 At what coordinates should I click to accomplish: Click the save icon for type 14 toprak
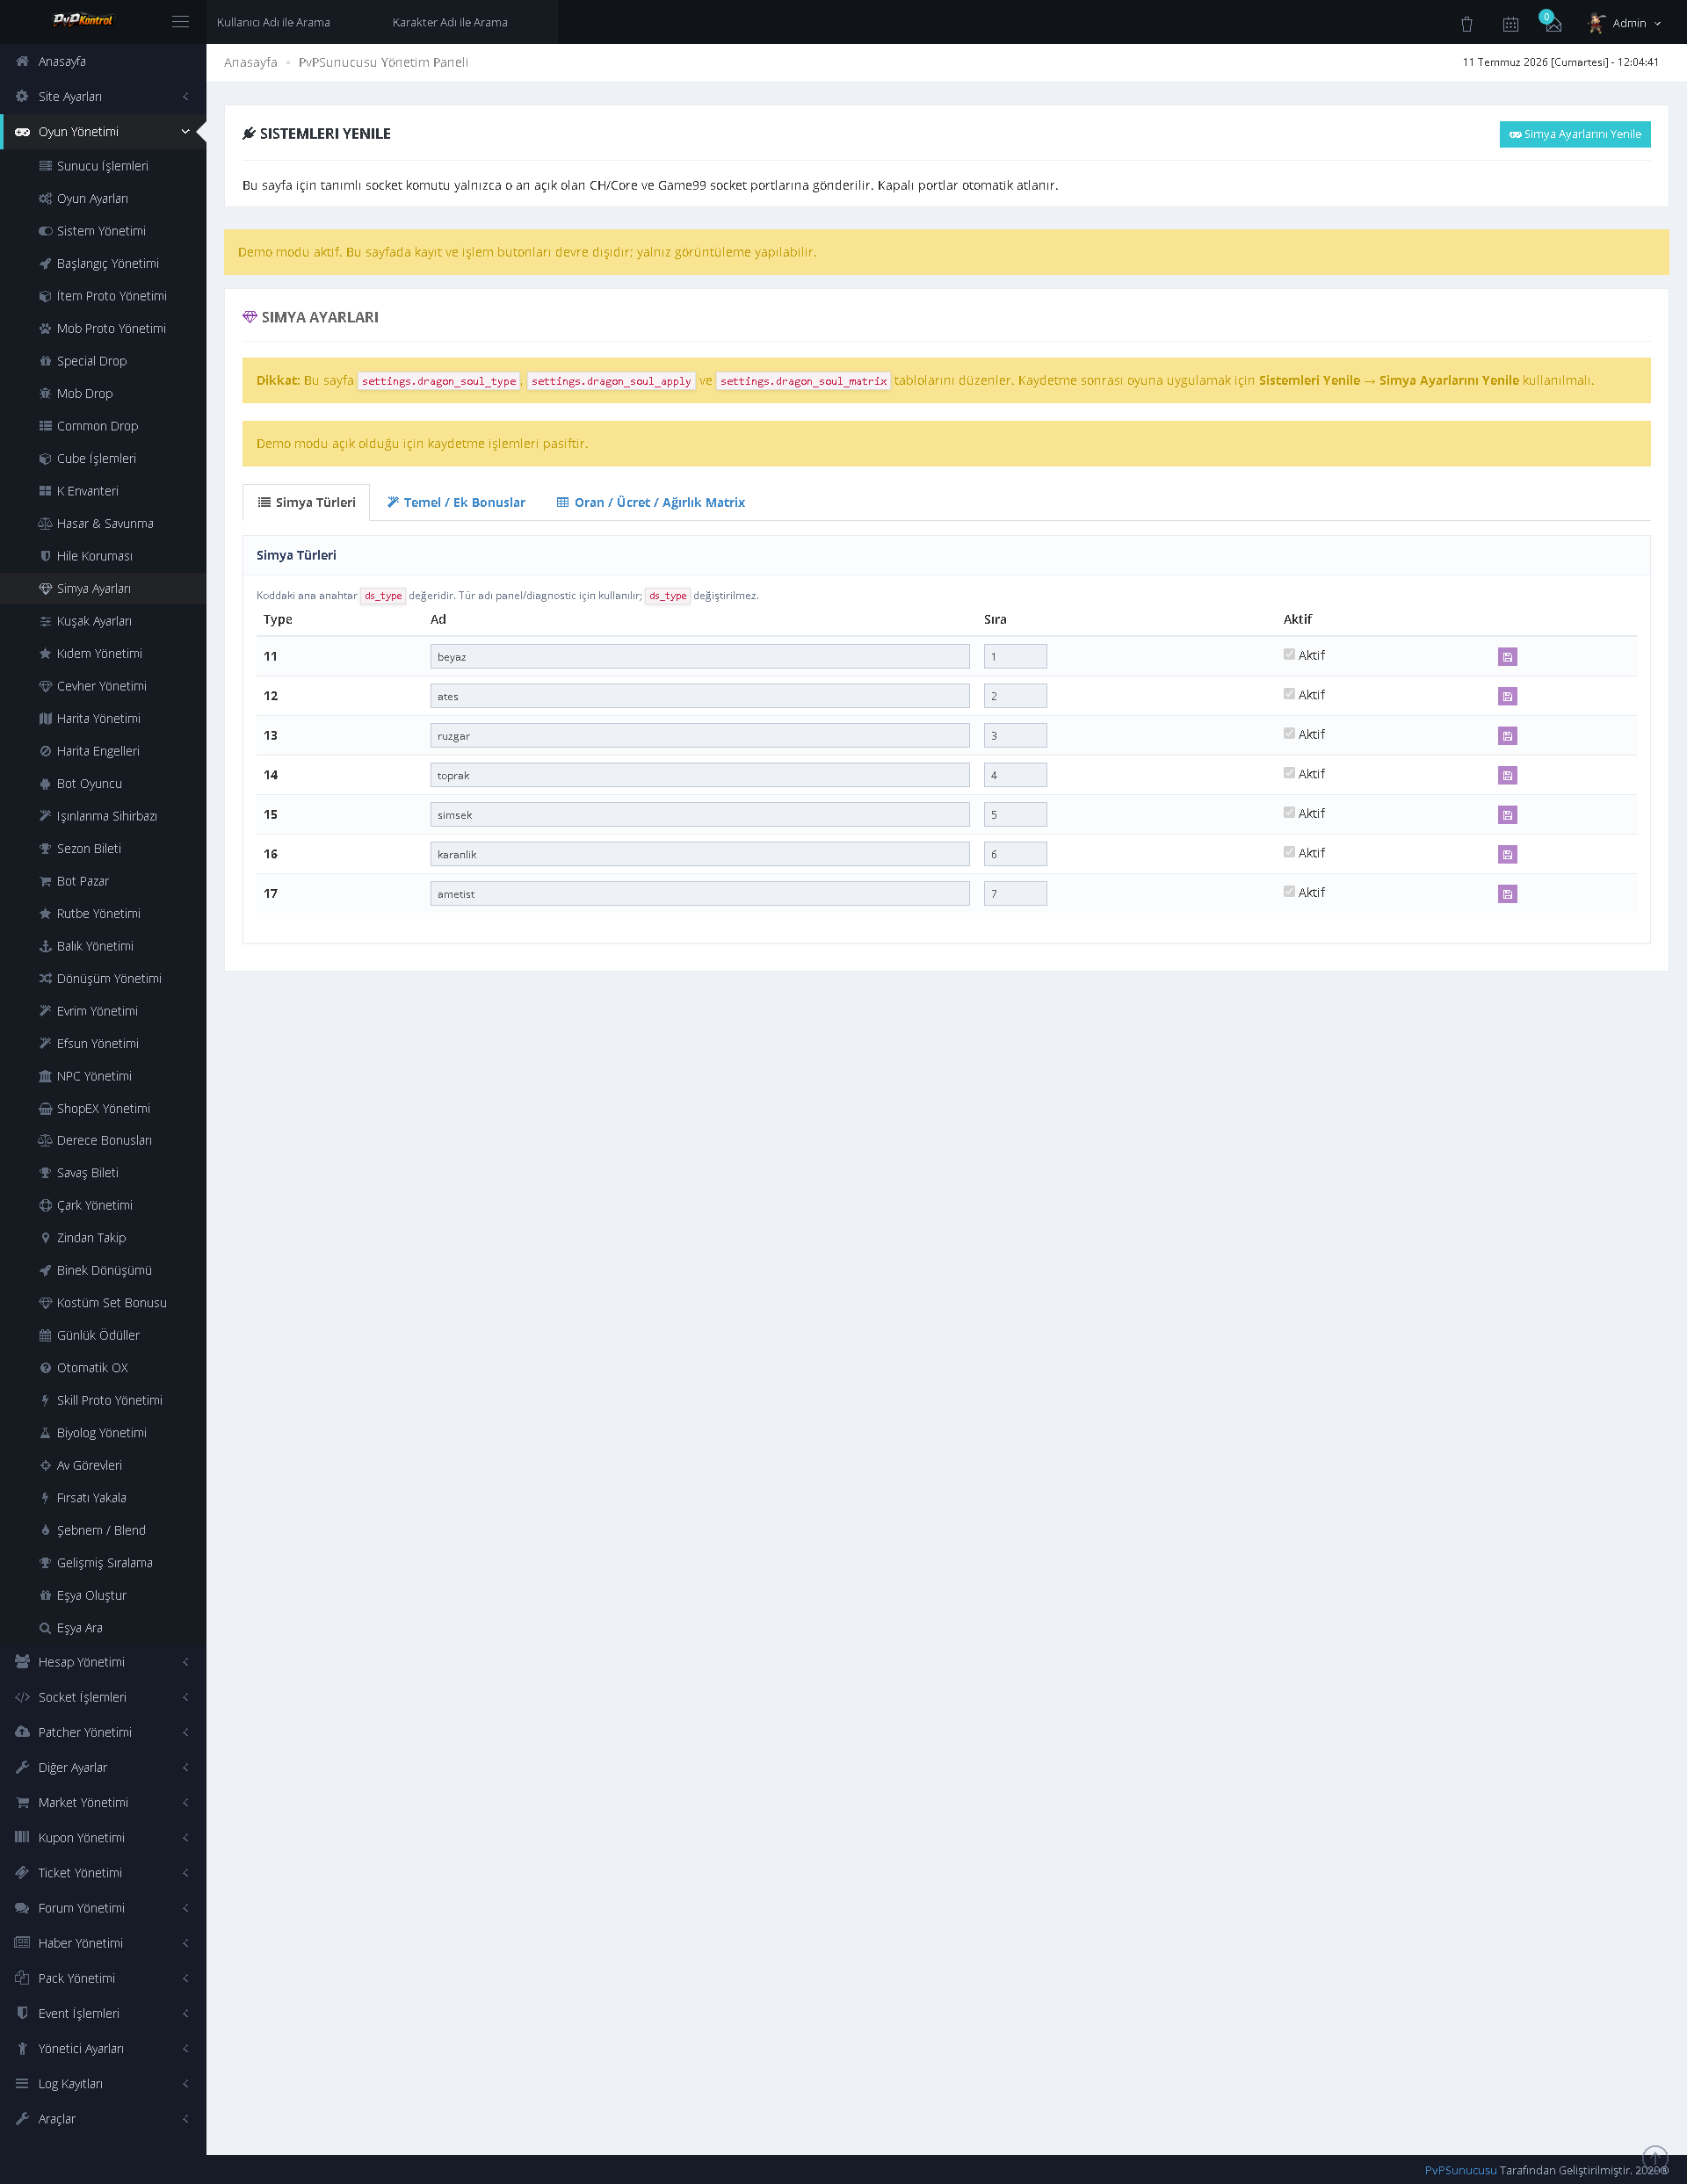click(1507, 775)
